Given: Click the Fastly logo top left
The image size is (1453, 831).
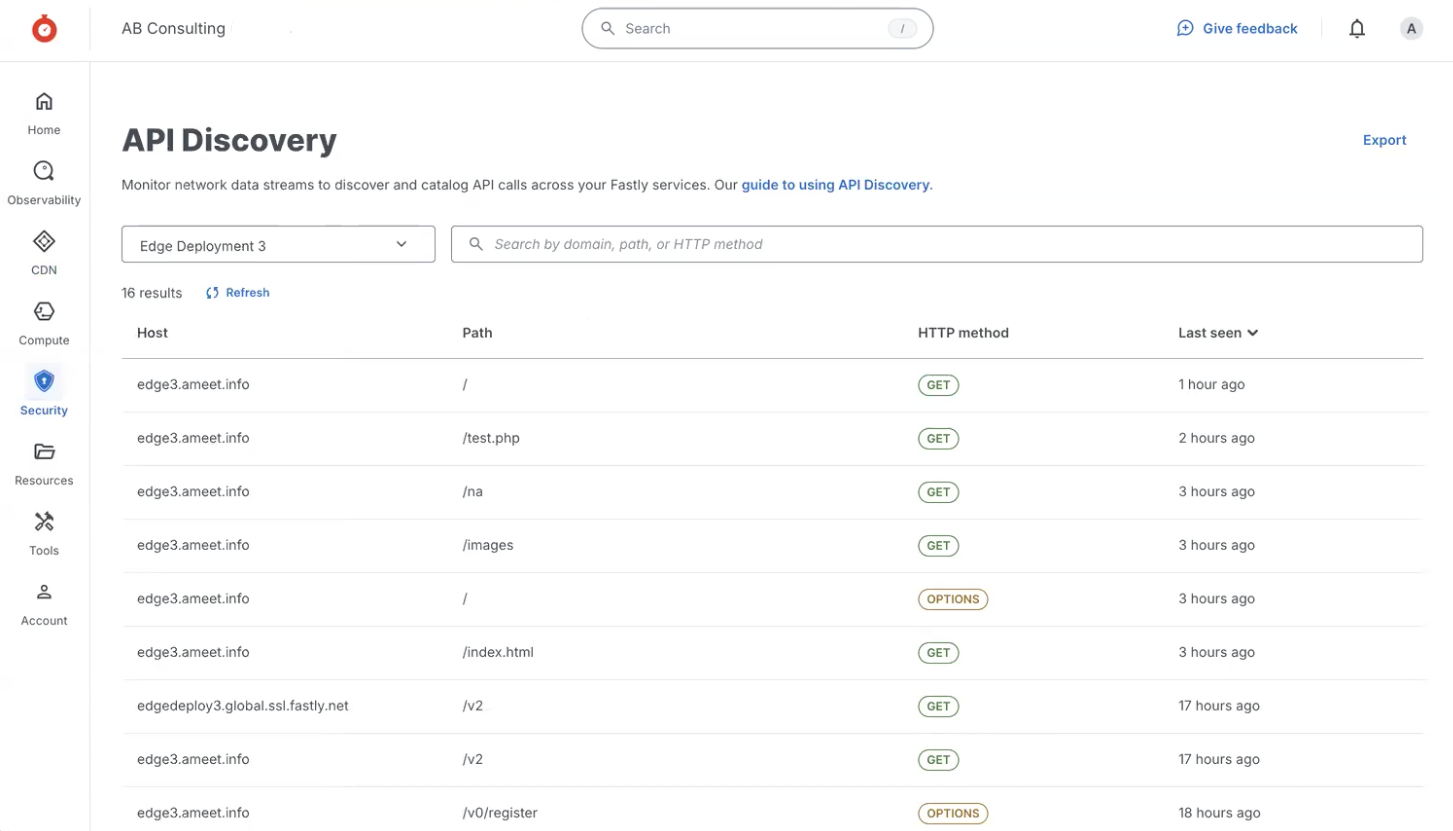Looking at the screenshot, I should click(44, 28).
